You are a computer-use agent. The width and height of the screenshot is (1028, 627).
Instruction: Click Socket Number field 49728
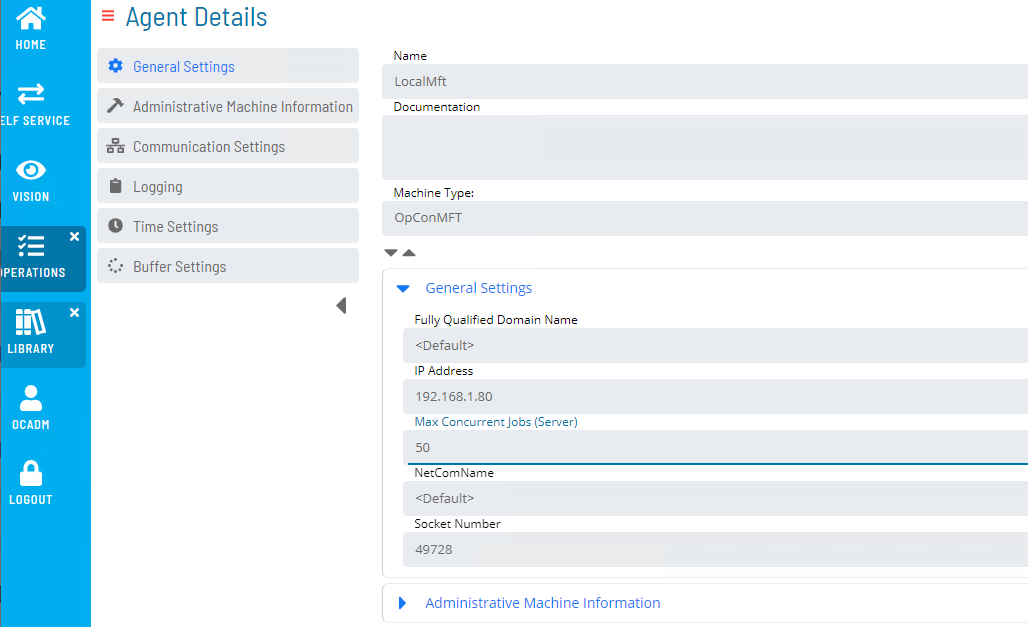click(715, 550)
